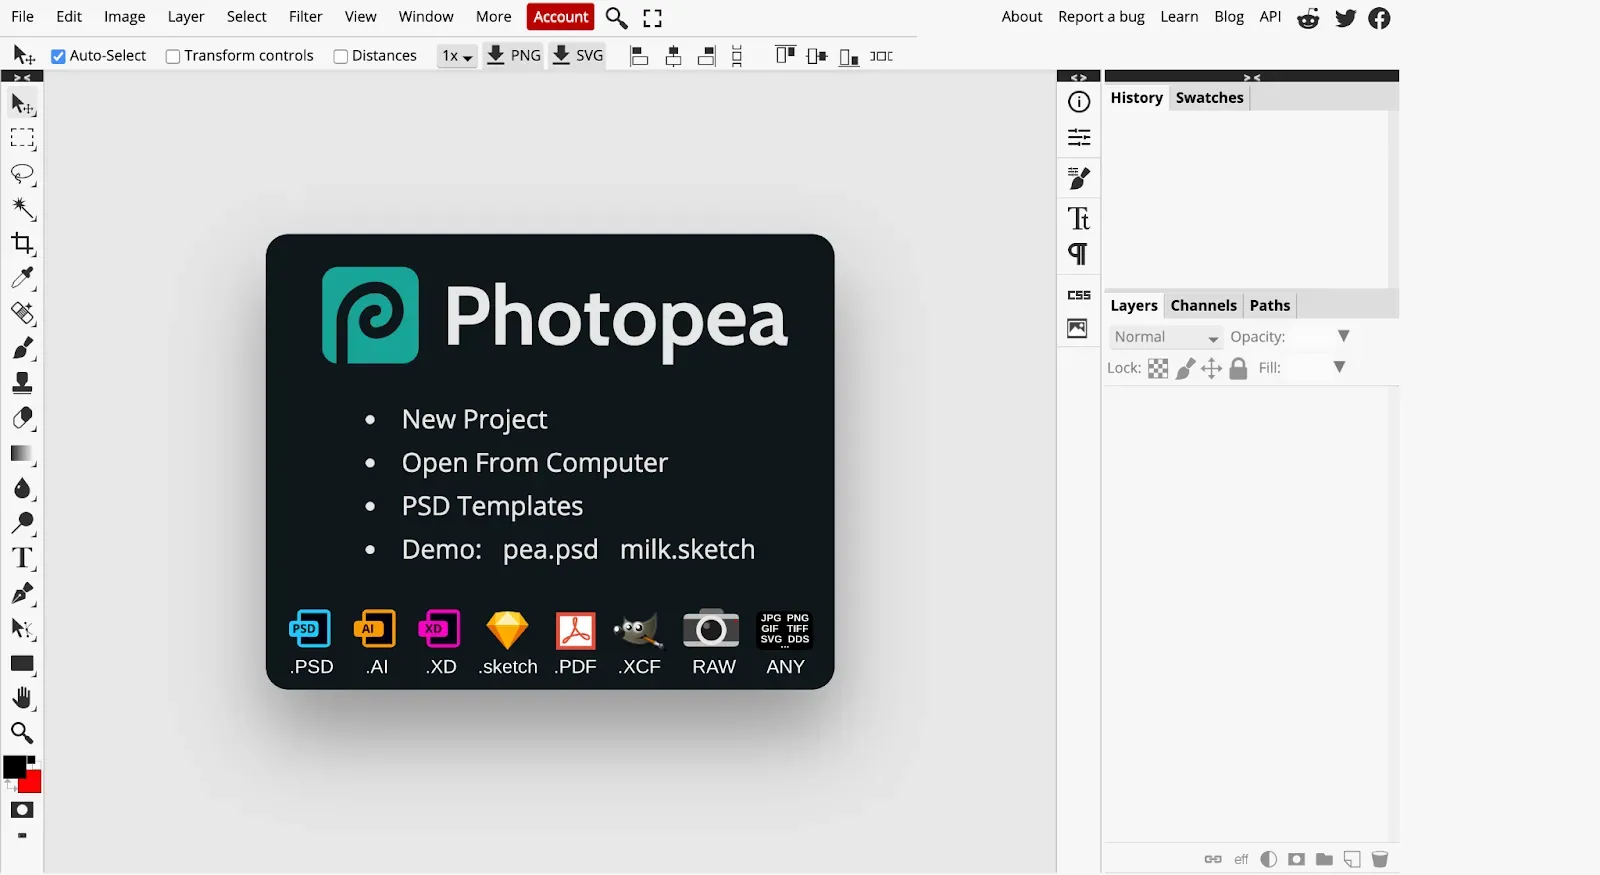Image resolution: width=1600 pixels, height=875 pixels.
Task: Activate the Crop tool
Action: 22,243
